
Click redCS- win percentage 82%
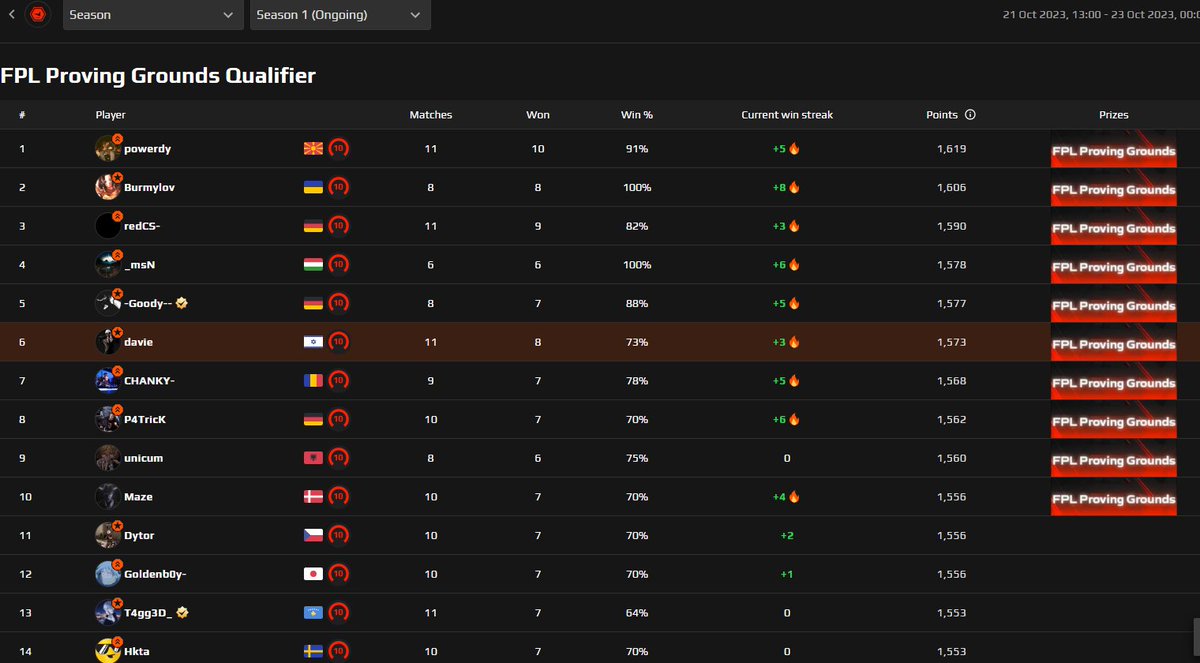point(637,226)
